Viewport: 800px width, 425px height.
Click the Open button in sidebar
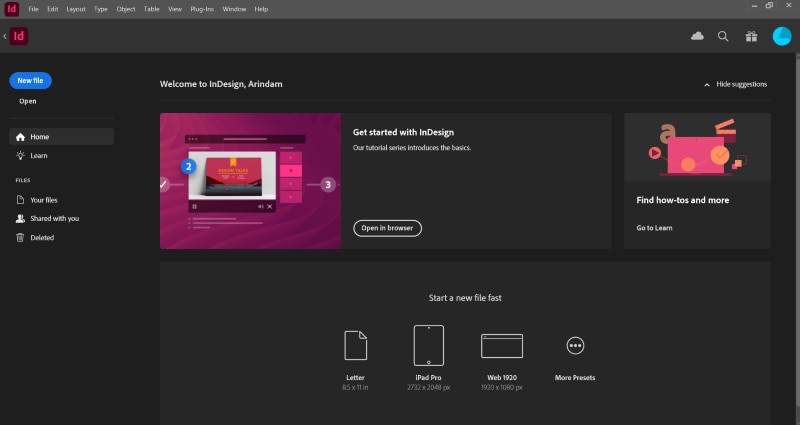28,101
